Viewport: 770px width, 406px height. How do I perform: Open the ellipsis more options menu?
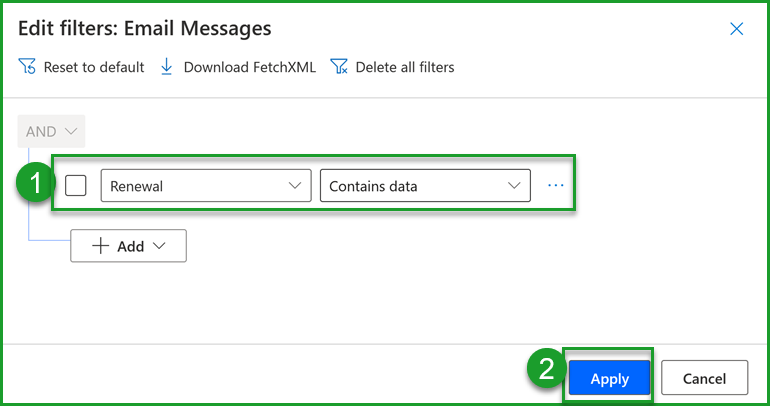(x=556, y=185)
